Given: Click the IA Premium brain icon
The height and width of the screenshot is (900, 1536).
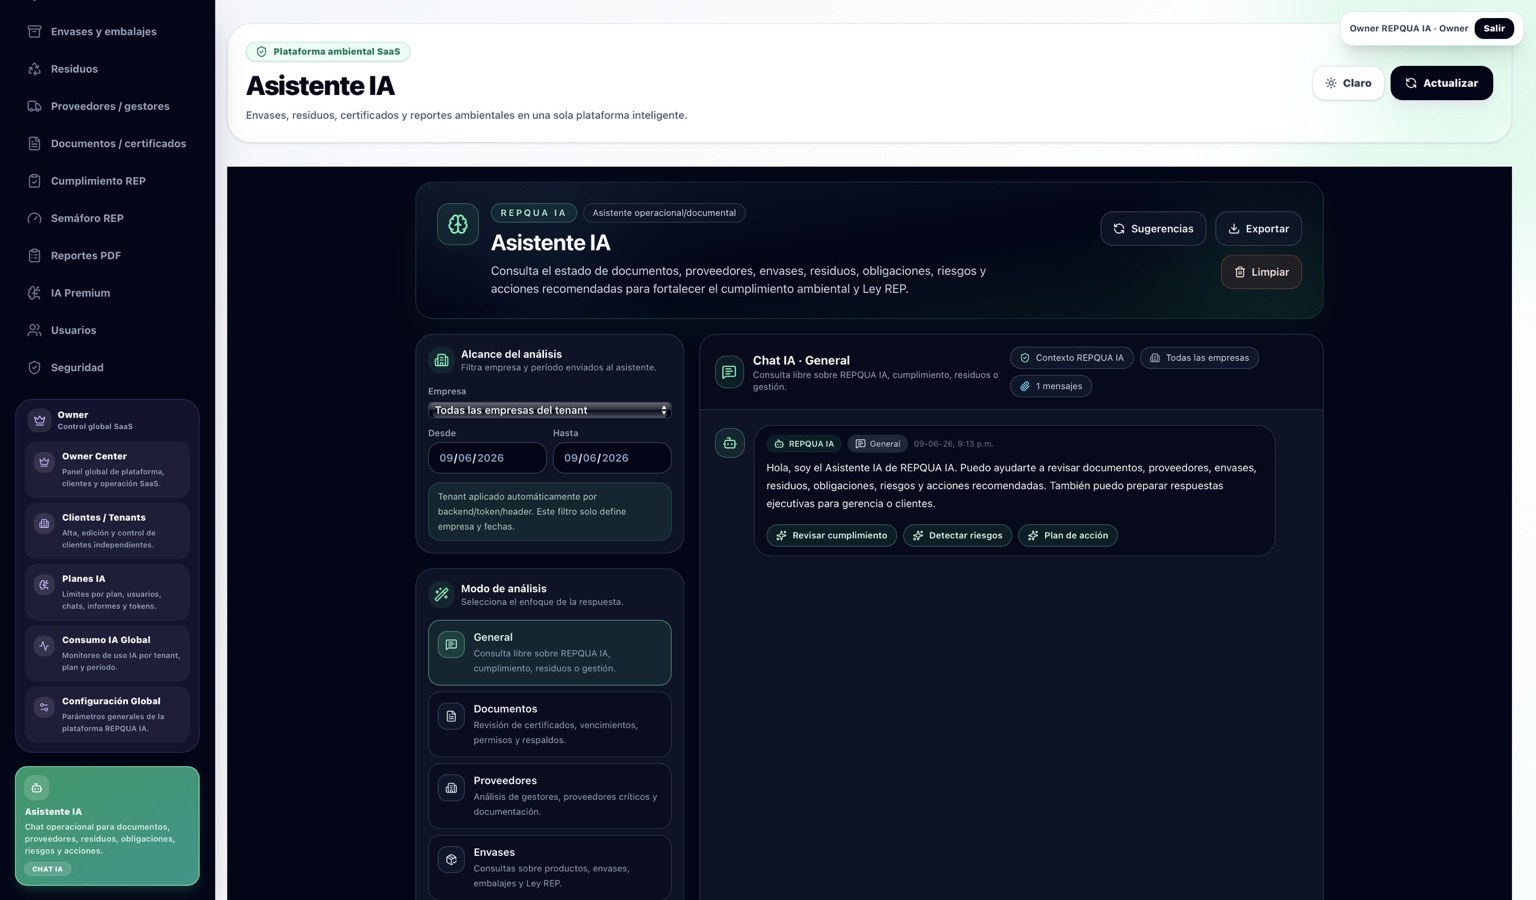Looking at the screenshot, I should [34, 293].
